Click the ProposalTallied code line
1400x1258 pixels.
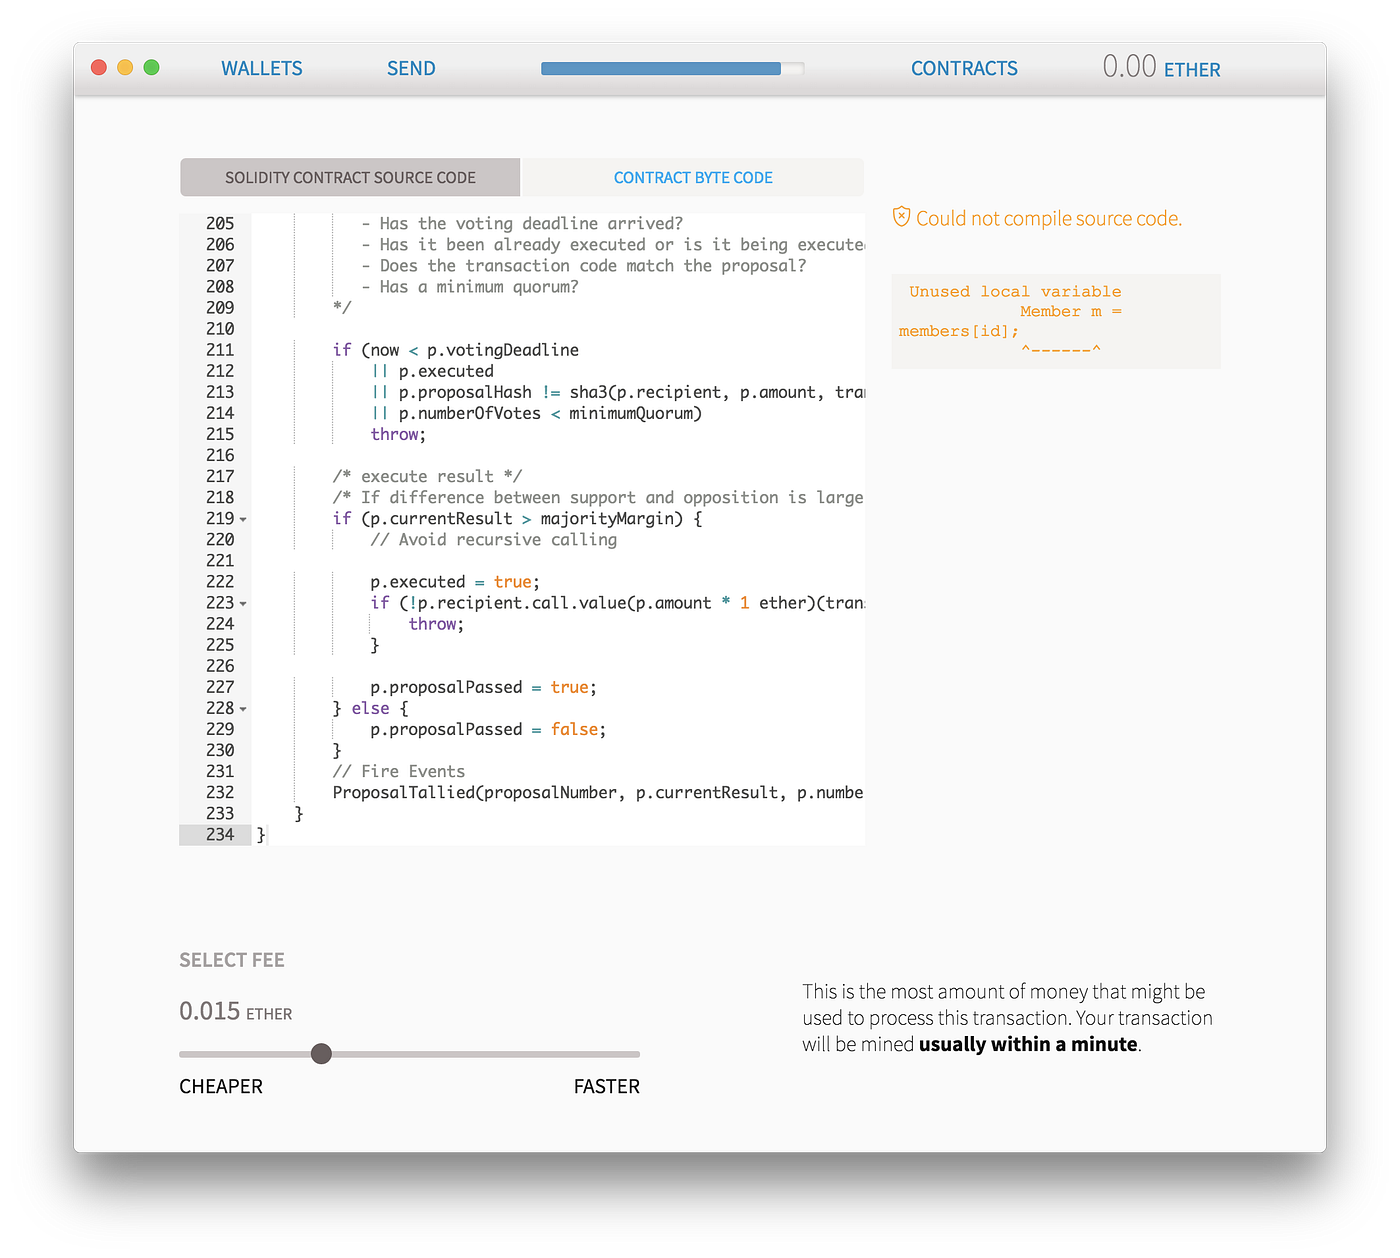[598, 793]
